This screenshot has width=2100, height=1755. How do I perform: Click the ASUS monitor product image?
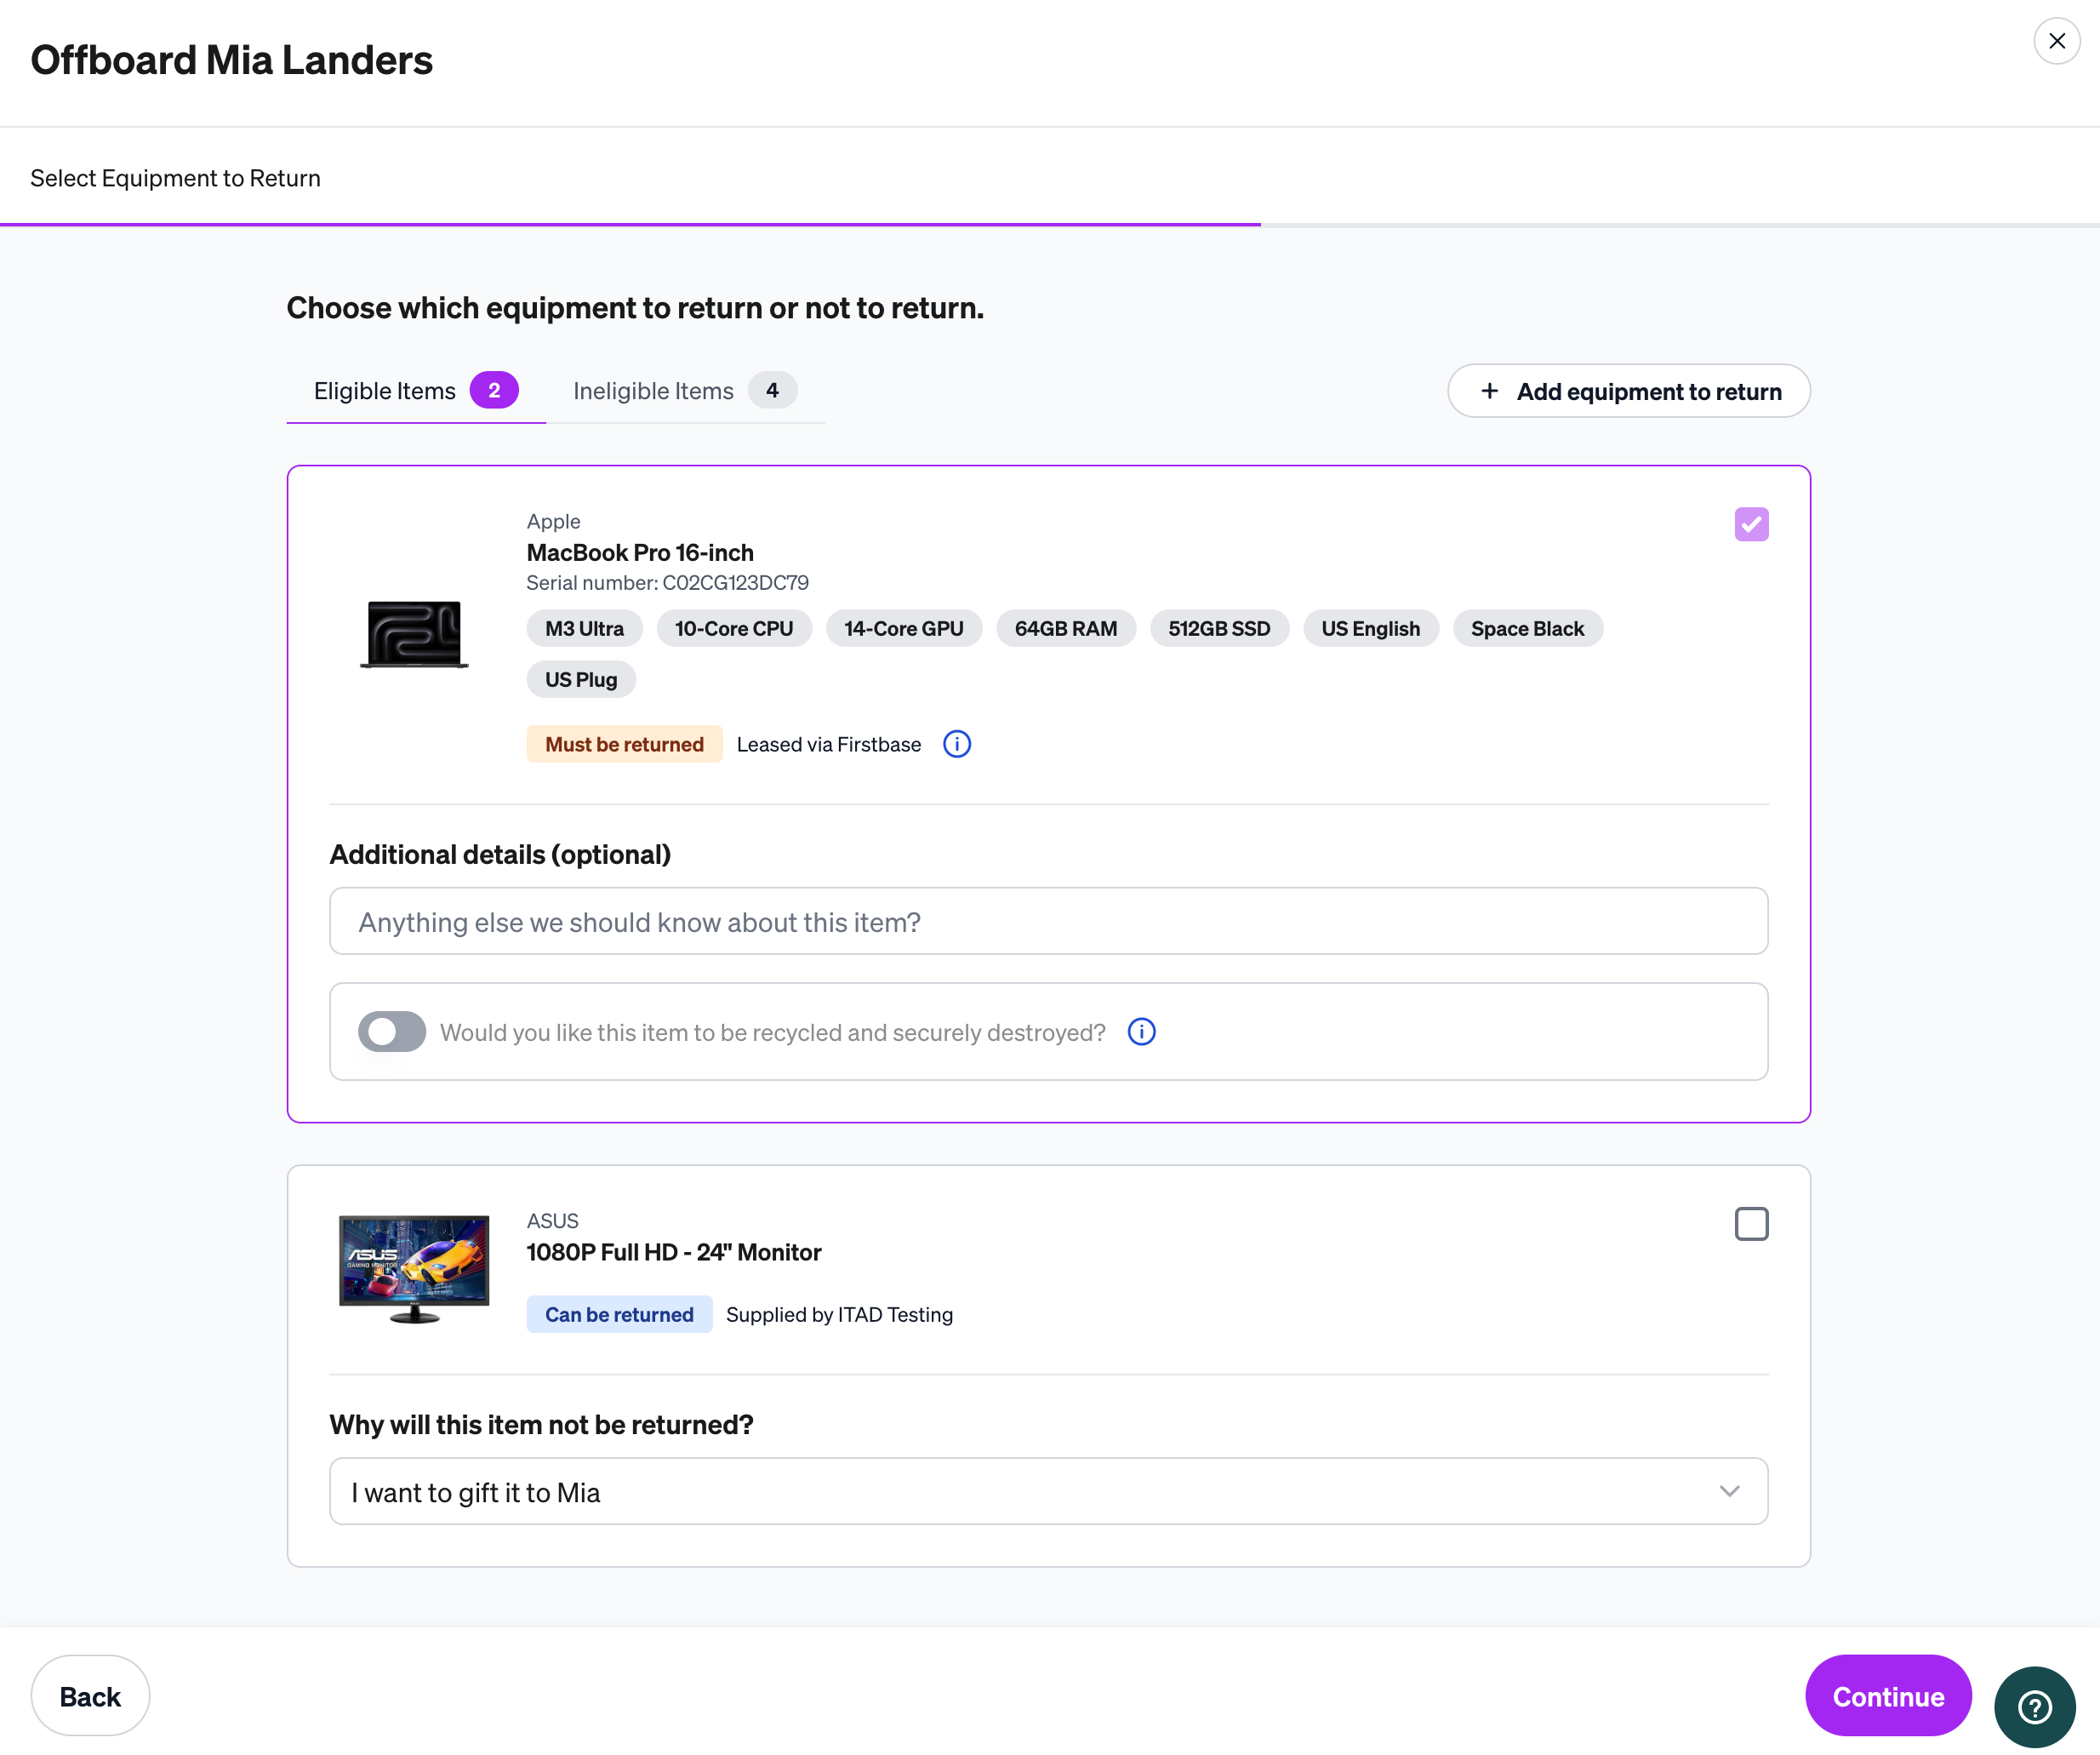click(414, 1268)
